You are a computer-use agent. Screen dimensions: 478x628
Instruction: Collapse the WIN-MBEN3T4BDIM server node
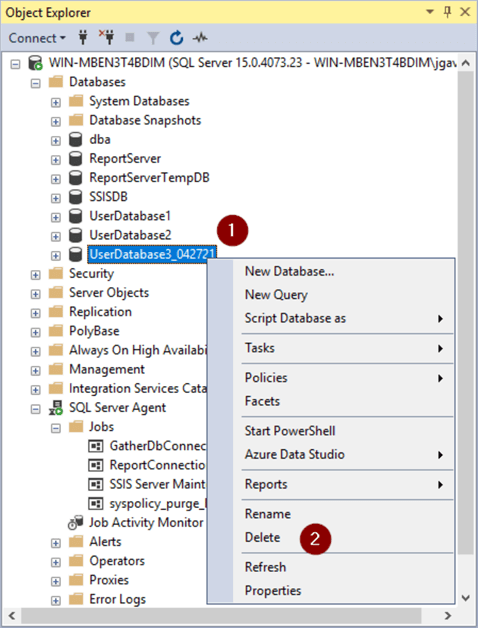point(15,64)
